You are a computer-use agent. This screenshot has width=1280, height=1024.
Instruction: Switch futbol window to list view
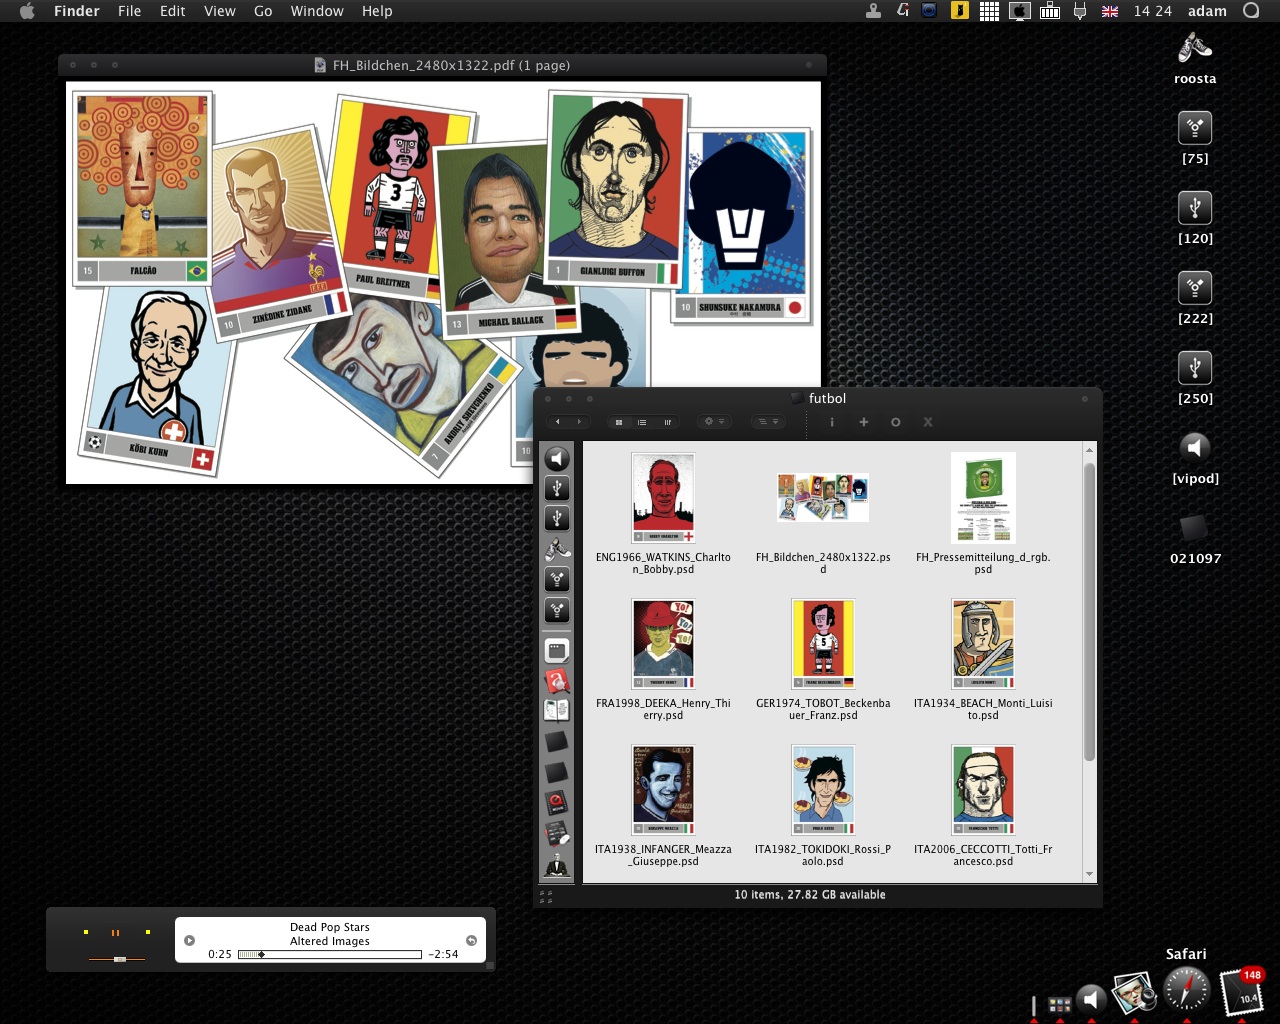642,422
